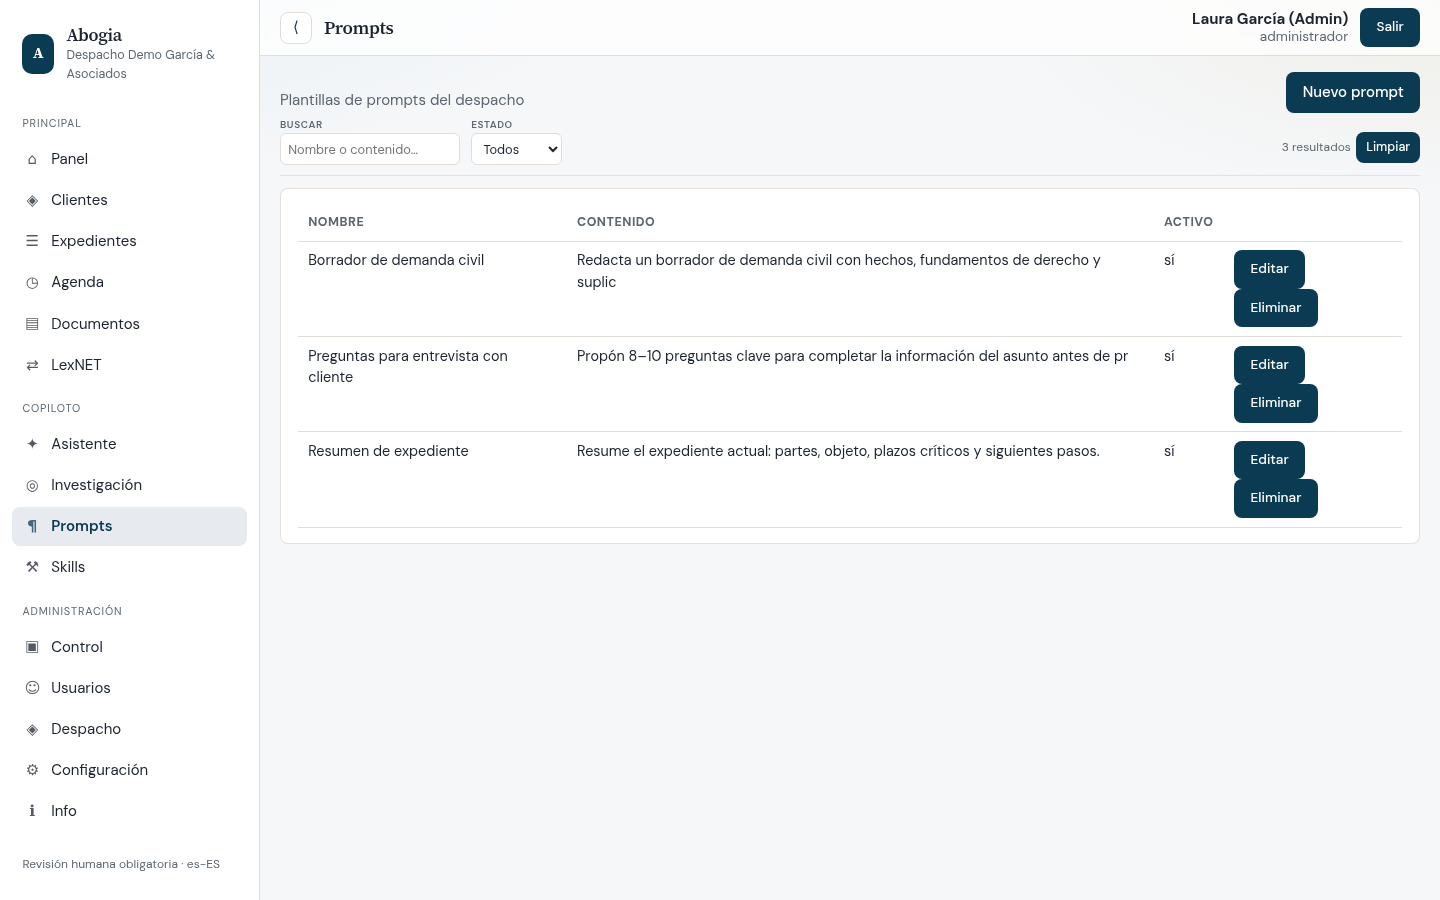Click the Agenda clock icon
1440x900 pixels.
[x=32, y=282]
